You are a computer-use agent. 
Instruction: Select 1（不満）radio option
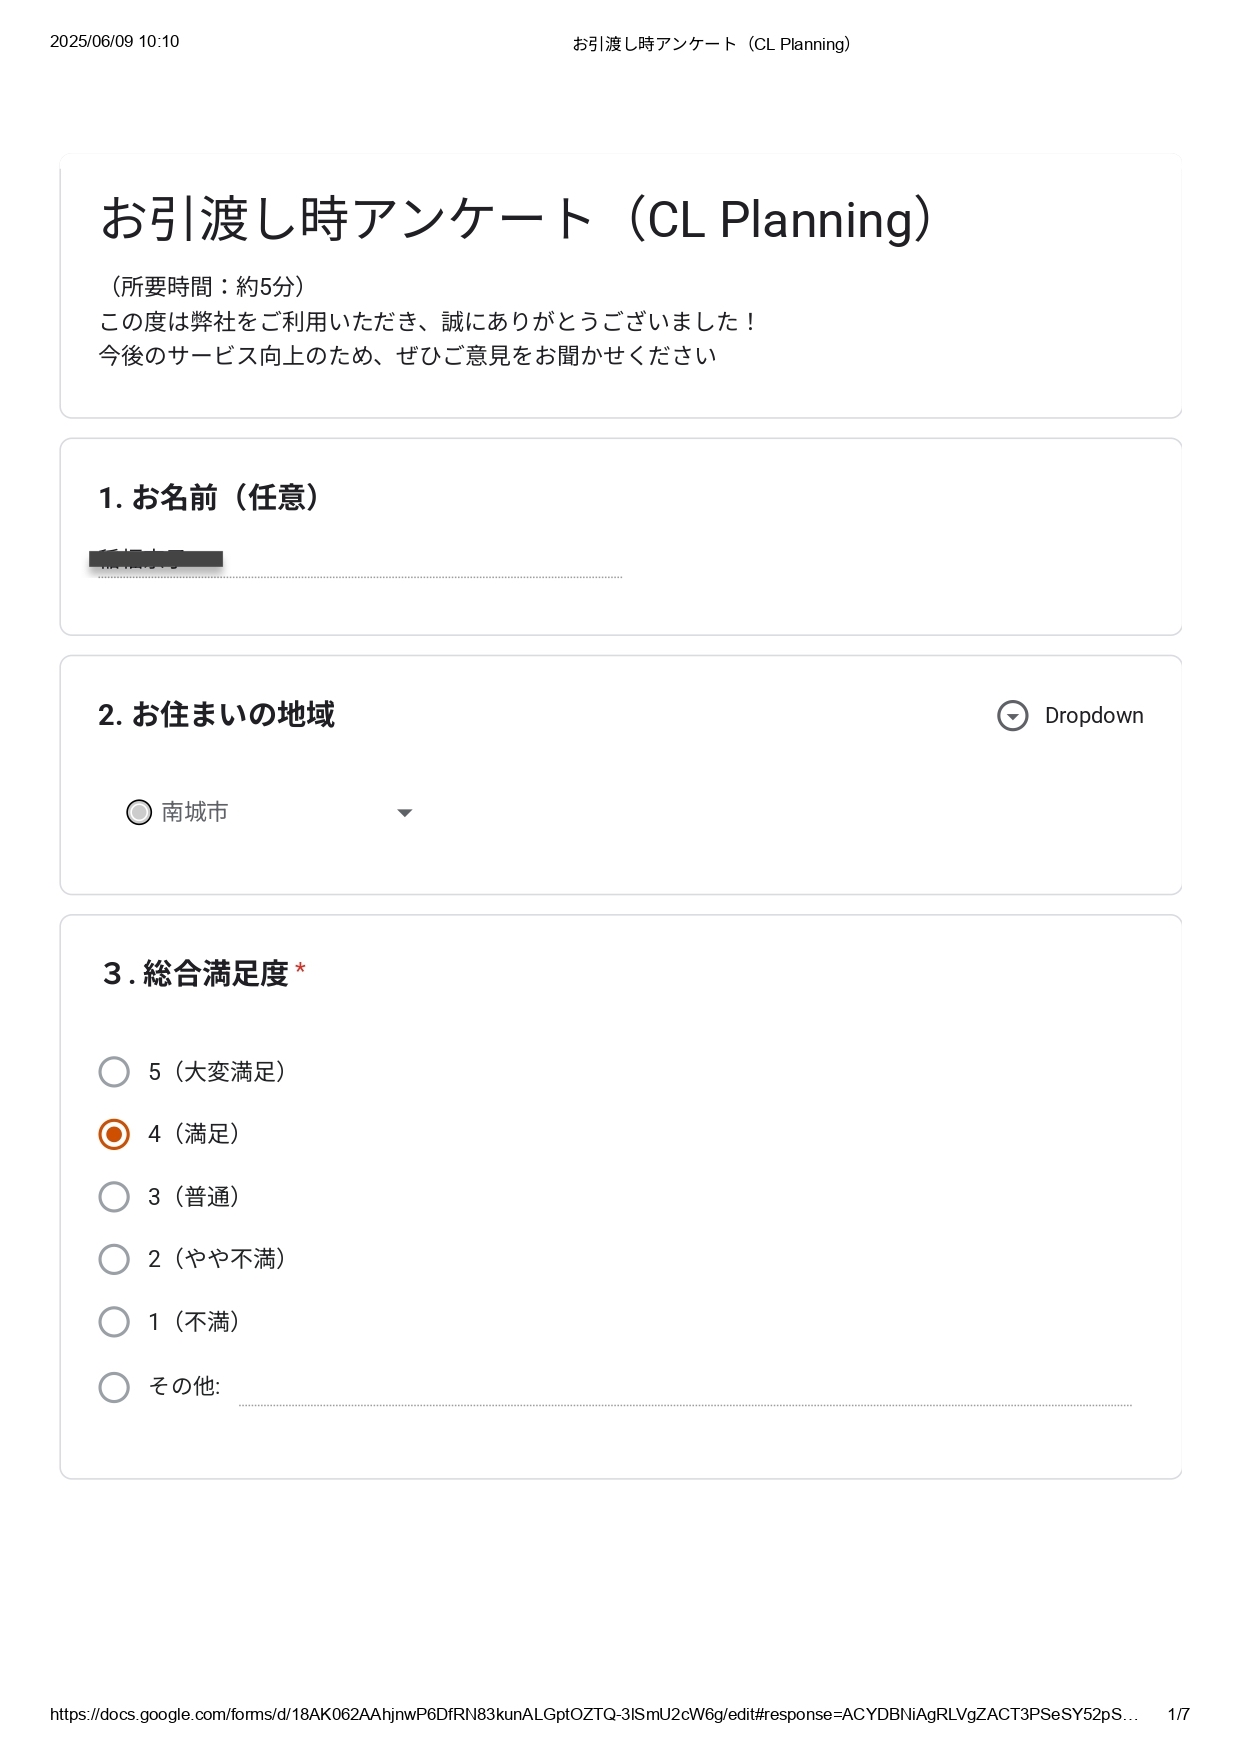[x=114, y=1322]
